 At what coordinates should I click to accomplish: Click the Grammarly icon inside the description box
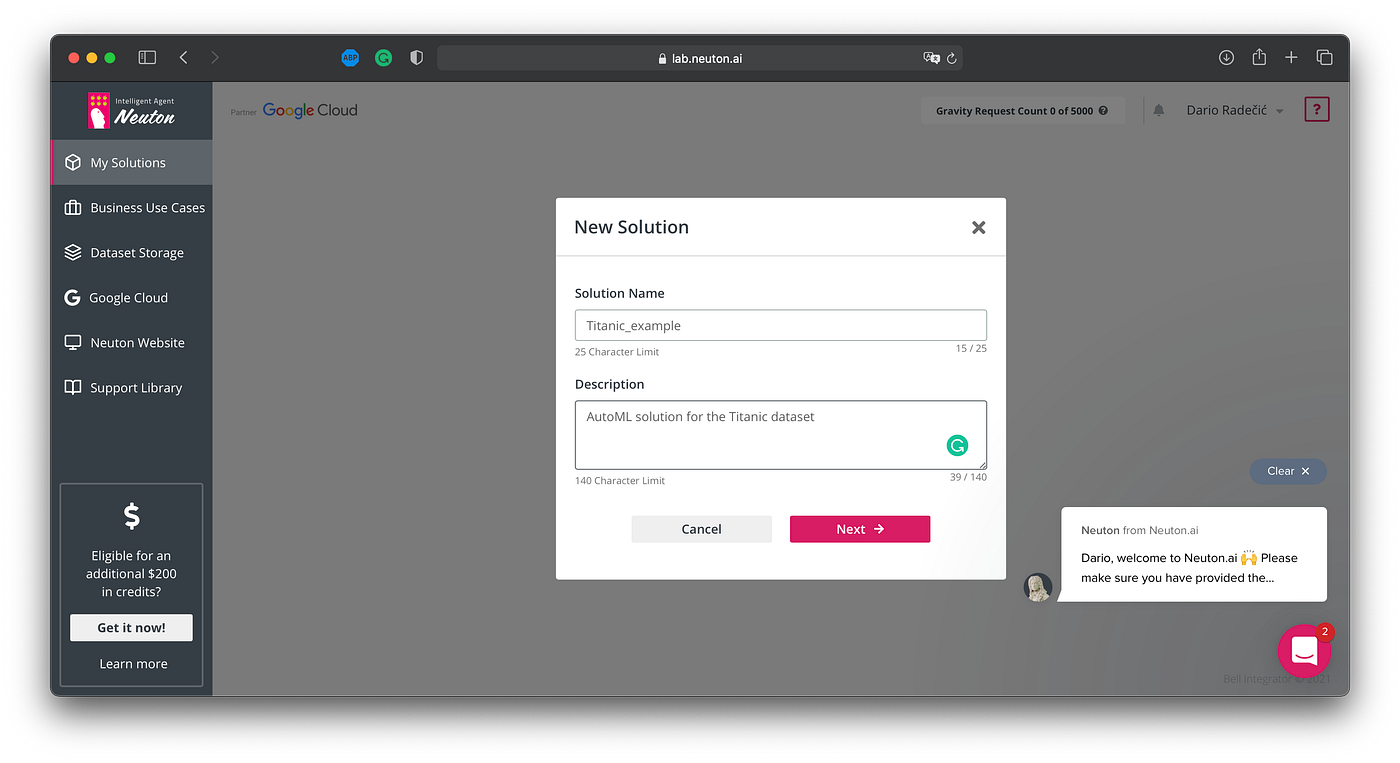pyautogui.click(x=957, y=445)
